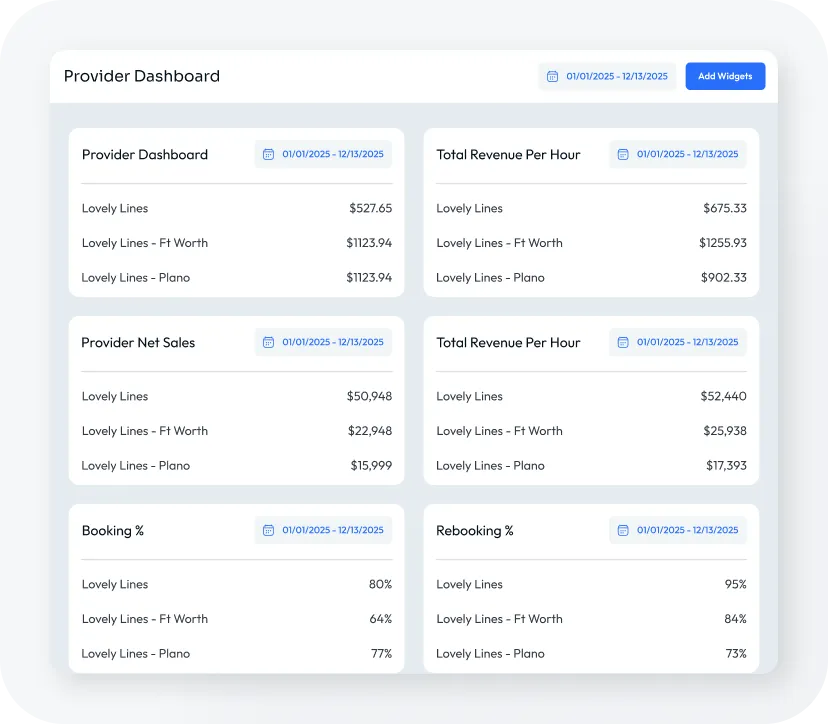Viewport: 828px width, 724px height.
Task: Click calendar icon in header date range
Action: coord(553,76)
